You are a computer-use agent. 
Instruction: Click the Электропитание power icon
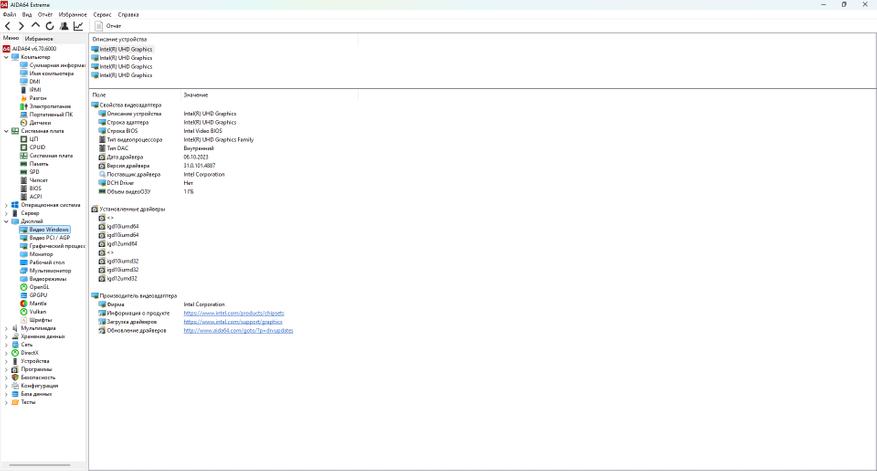(x=23, y=106)
